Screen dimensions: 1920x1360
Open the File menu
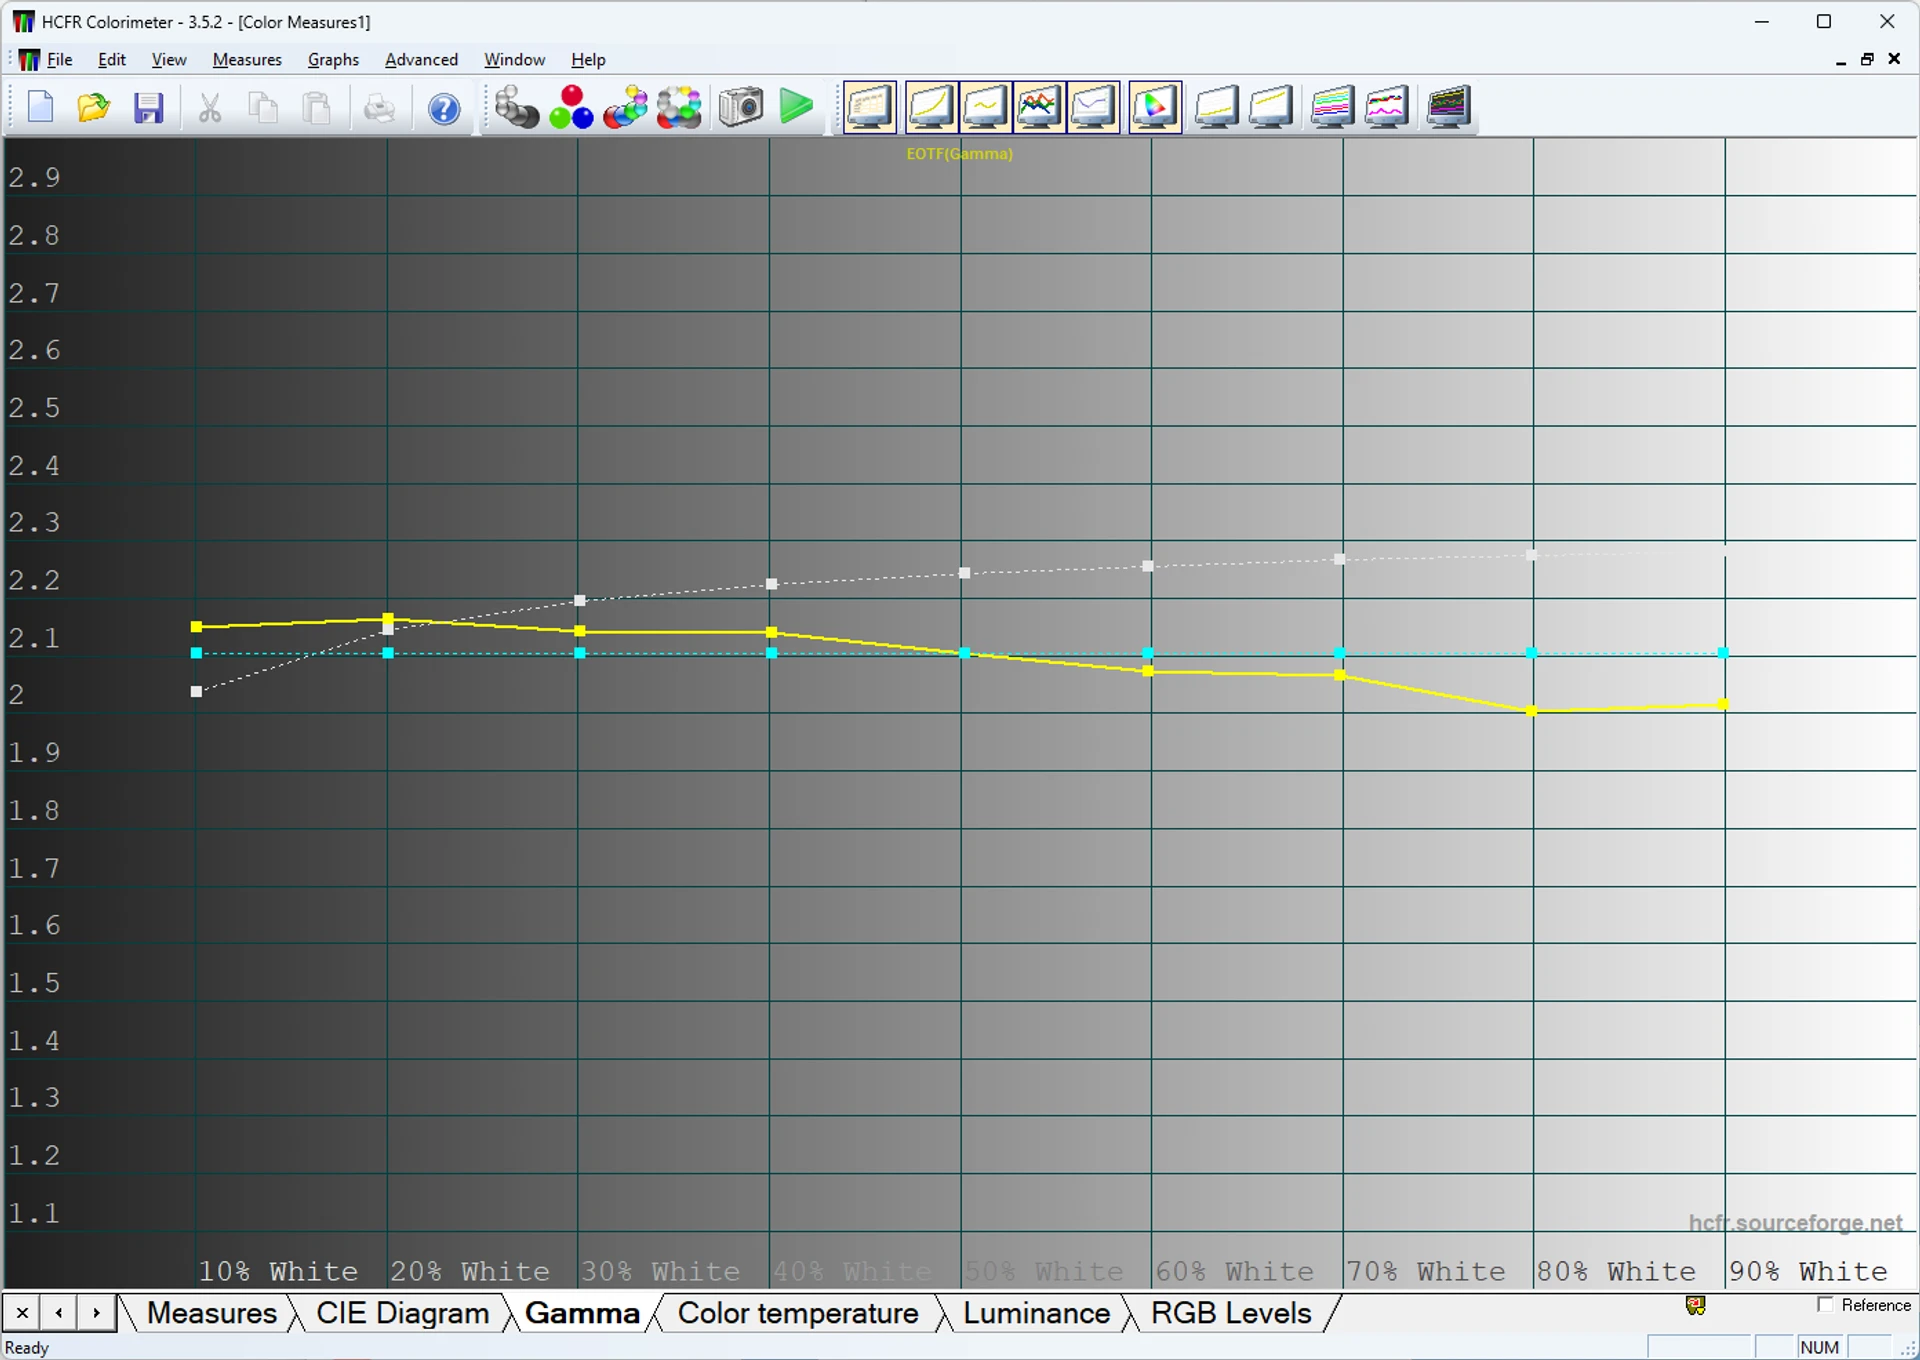(60, 60)
